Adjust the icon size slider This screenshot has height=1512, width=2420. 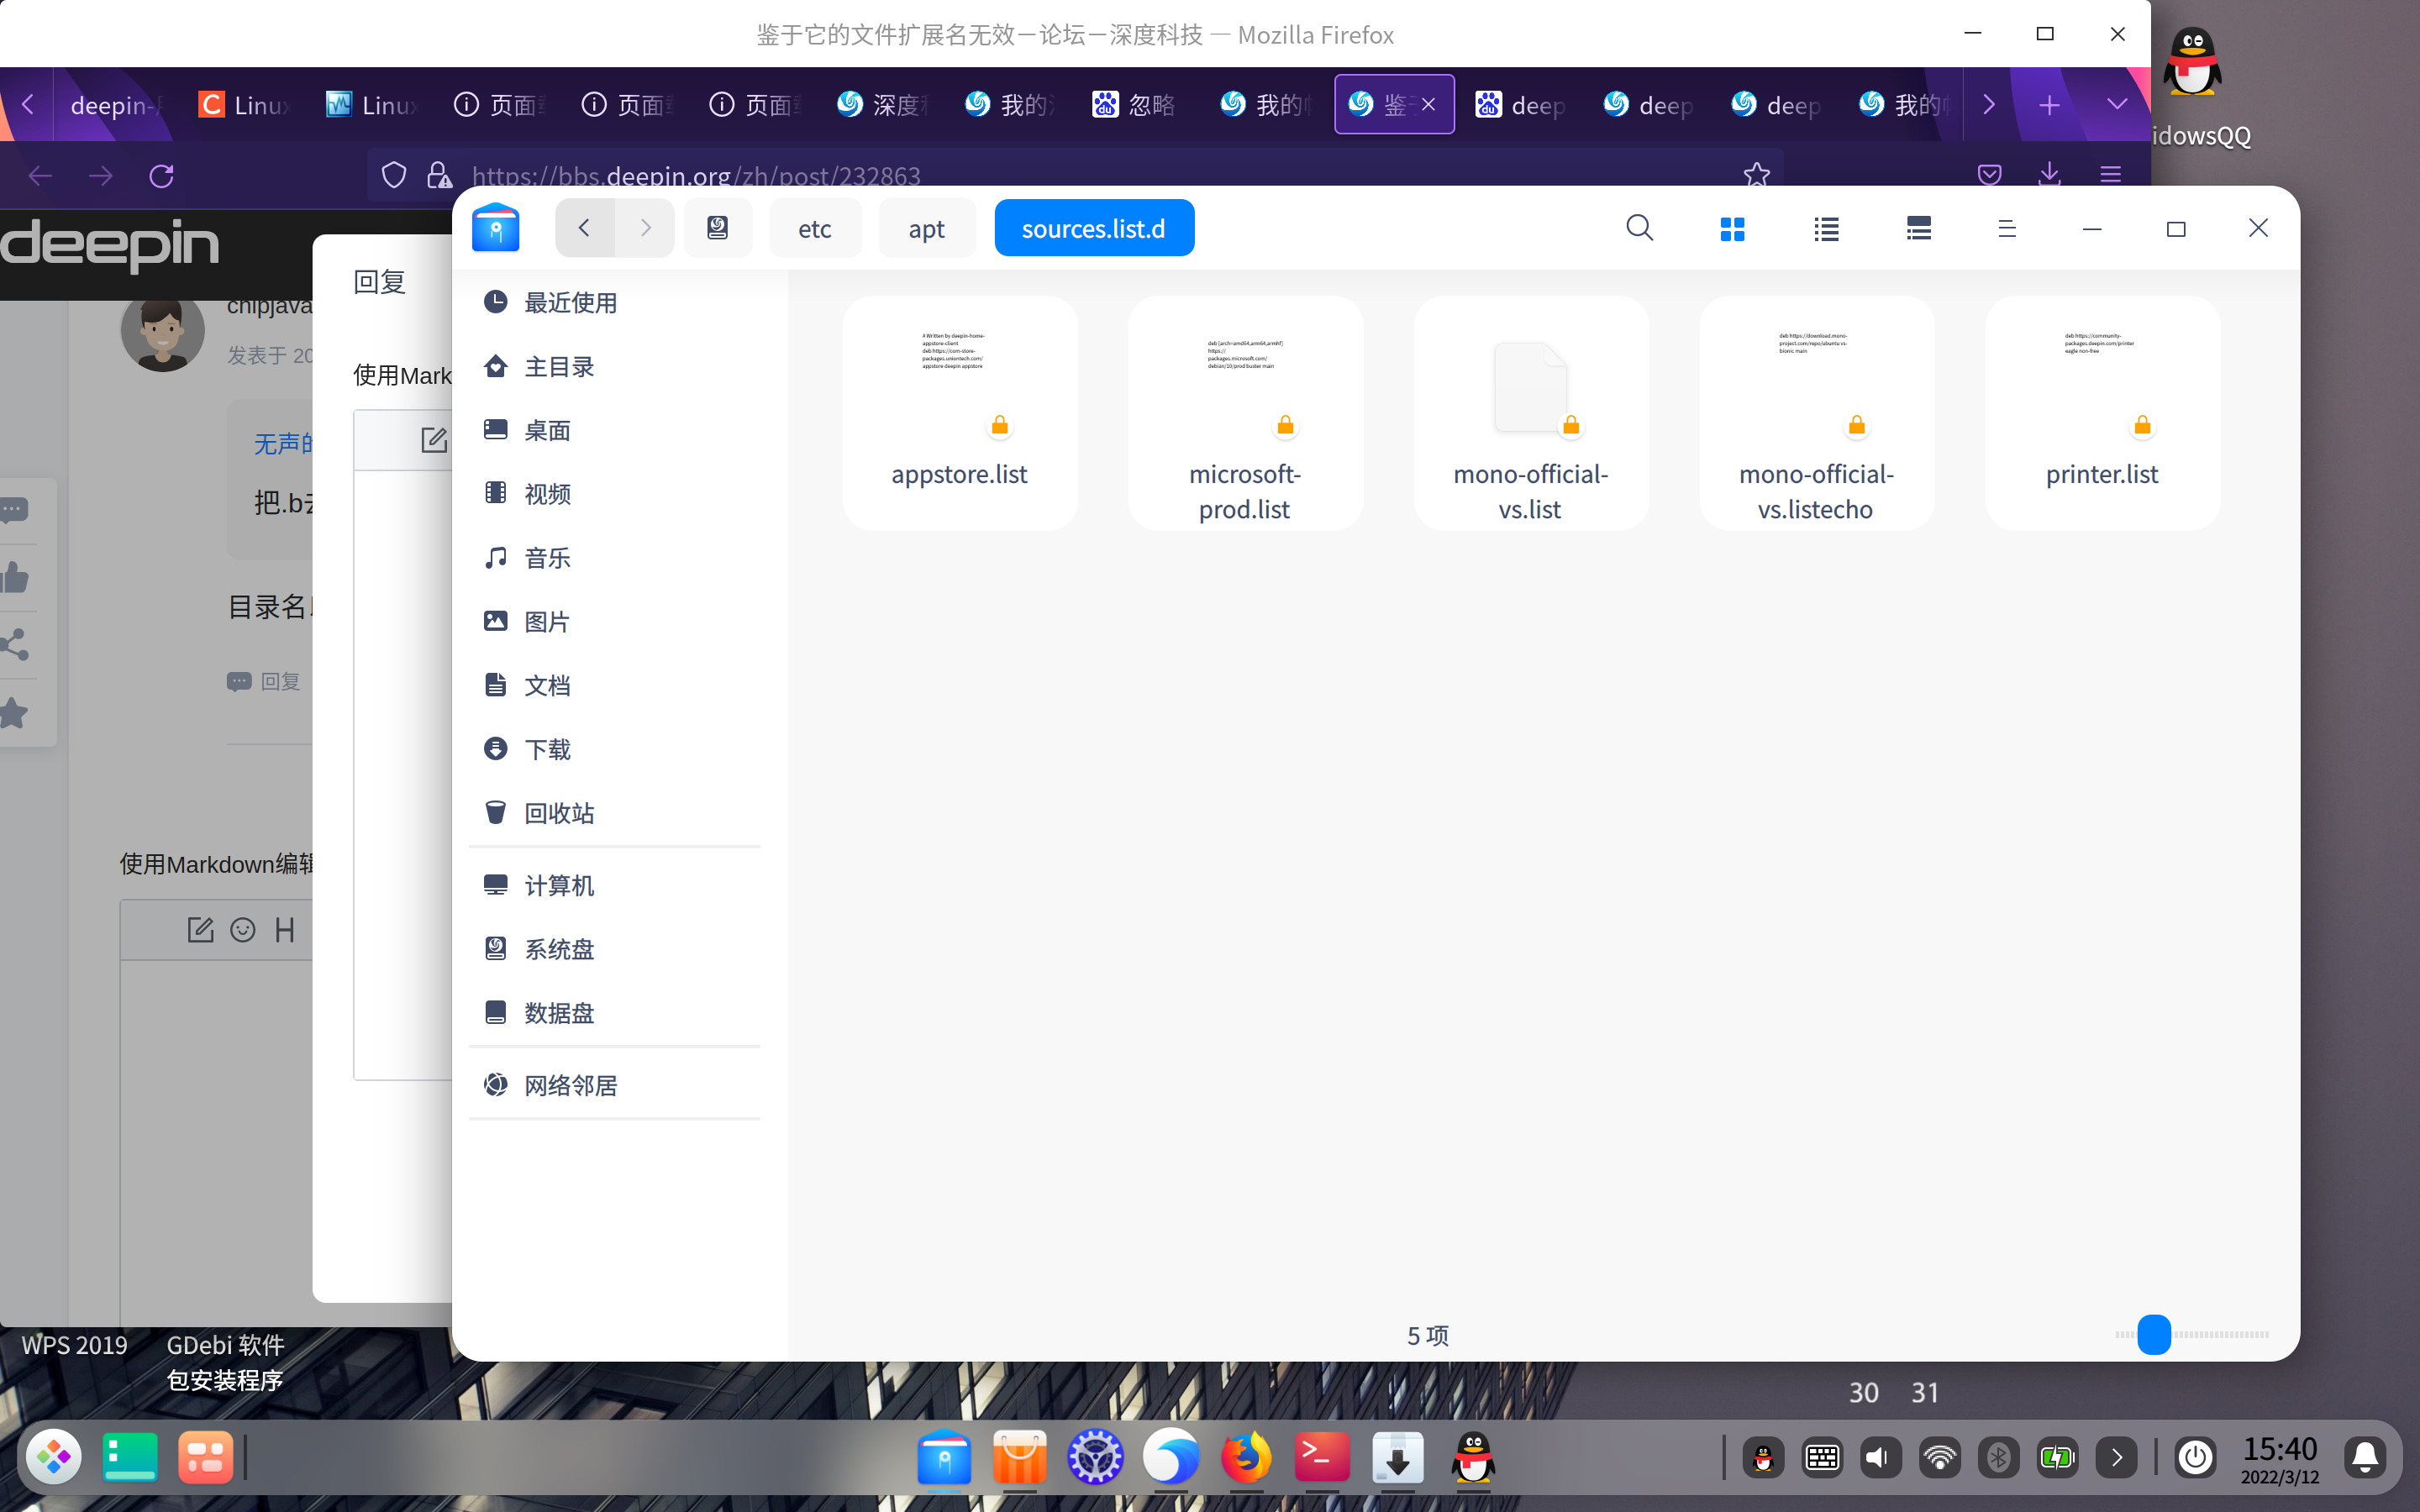tap(2154, 1334)
